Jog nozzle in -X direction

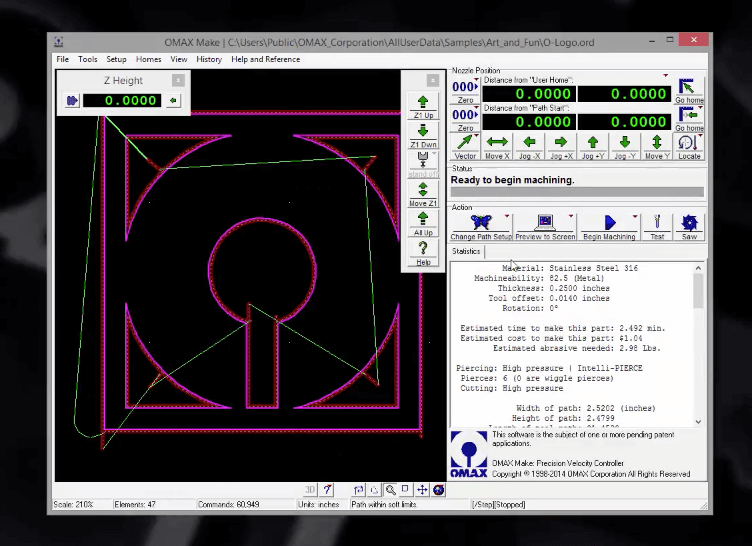pos(529,147)
